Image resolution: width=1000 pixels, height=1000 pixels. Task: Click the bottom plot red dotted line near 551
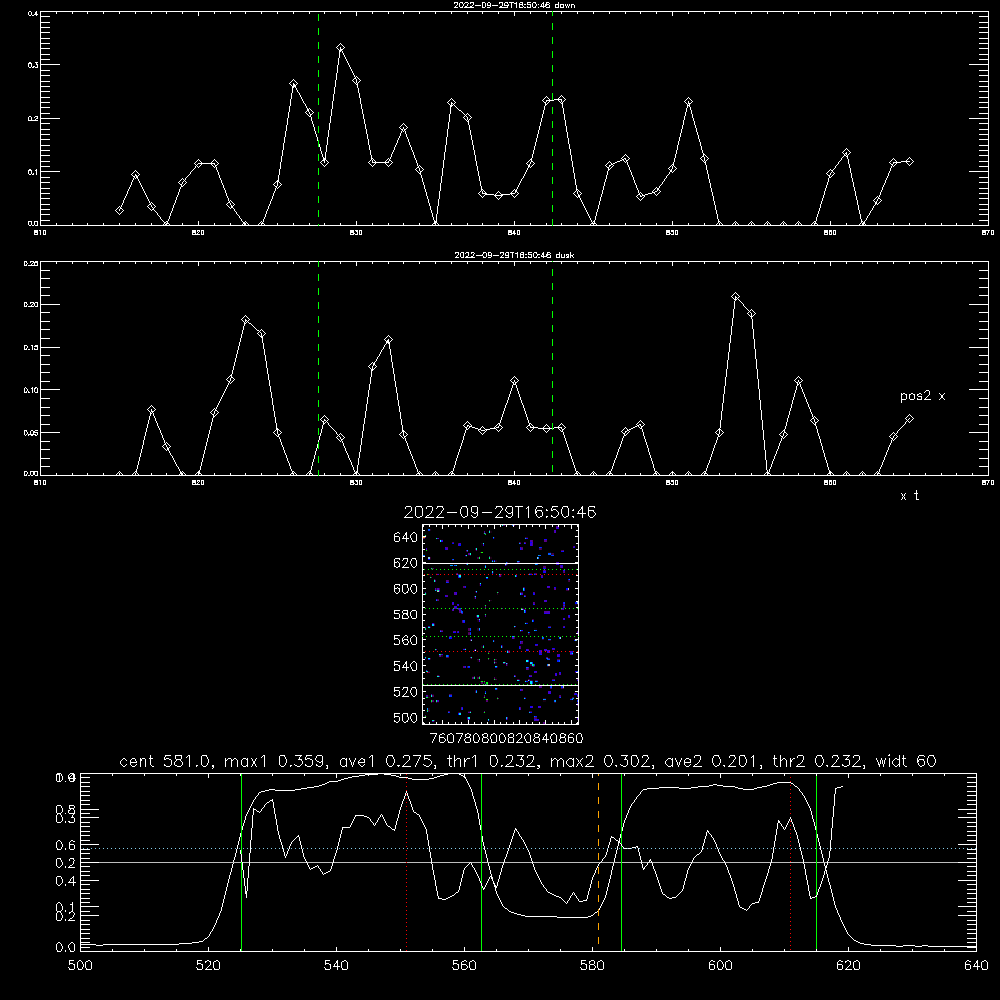[406, 861]
